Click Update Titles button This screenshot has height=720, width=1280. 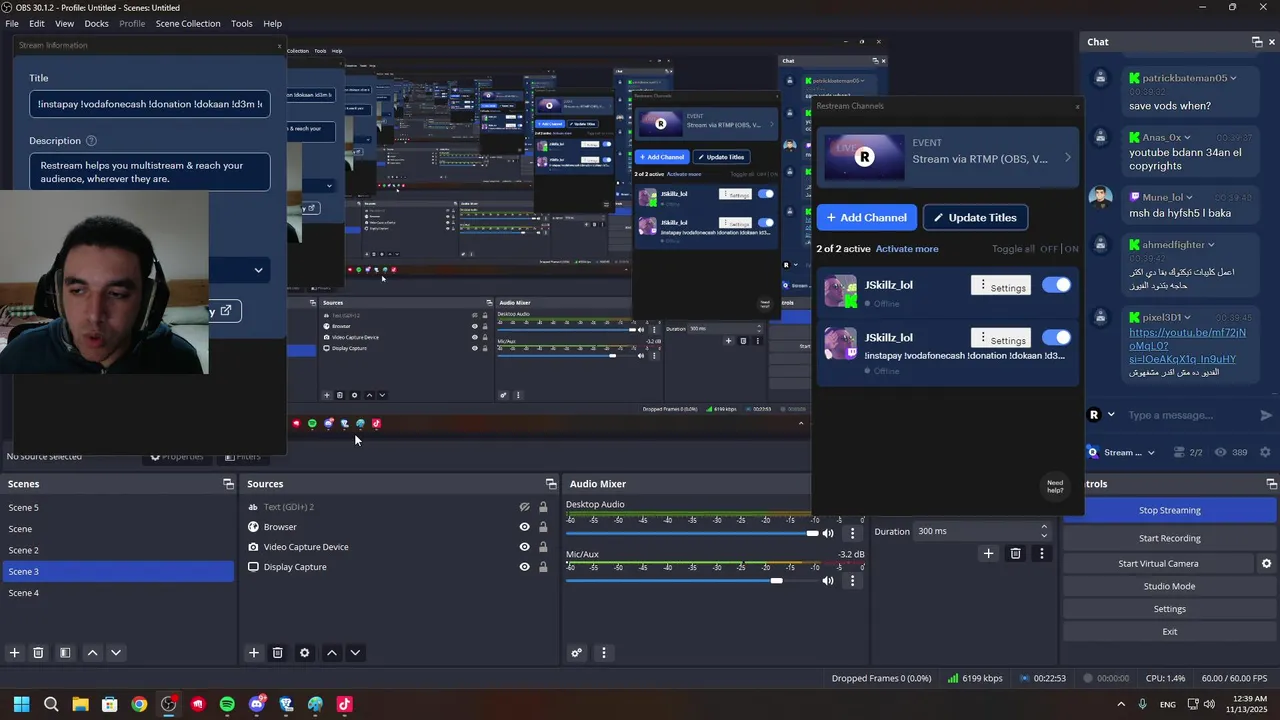pos(975,217)
